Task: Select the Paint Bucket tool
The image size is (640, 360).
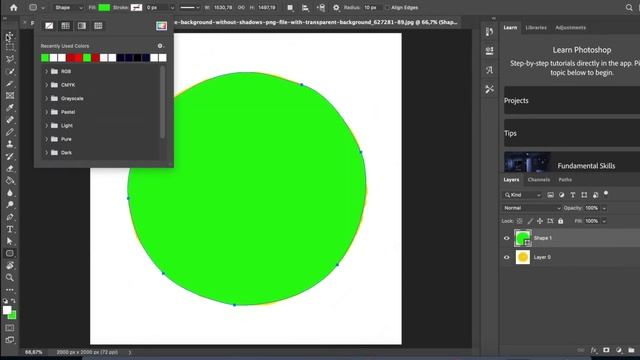Action: [x=9, y=180]
